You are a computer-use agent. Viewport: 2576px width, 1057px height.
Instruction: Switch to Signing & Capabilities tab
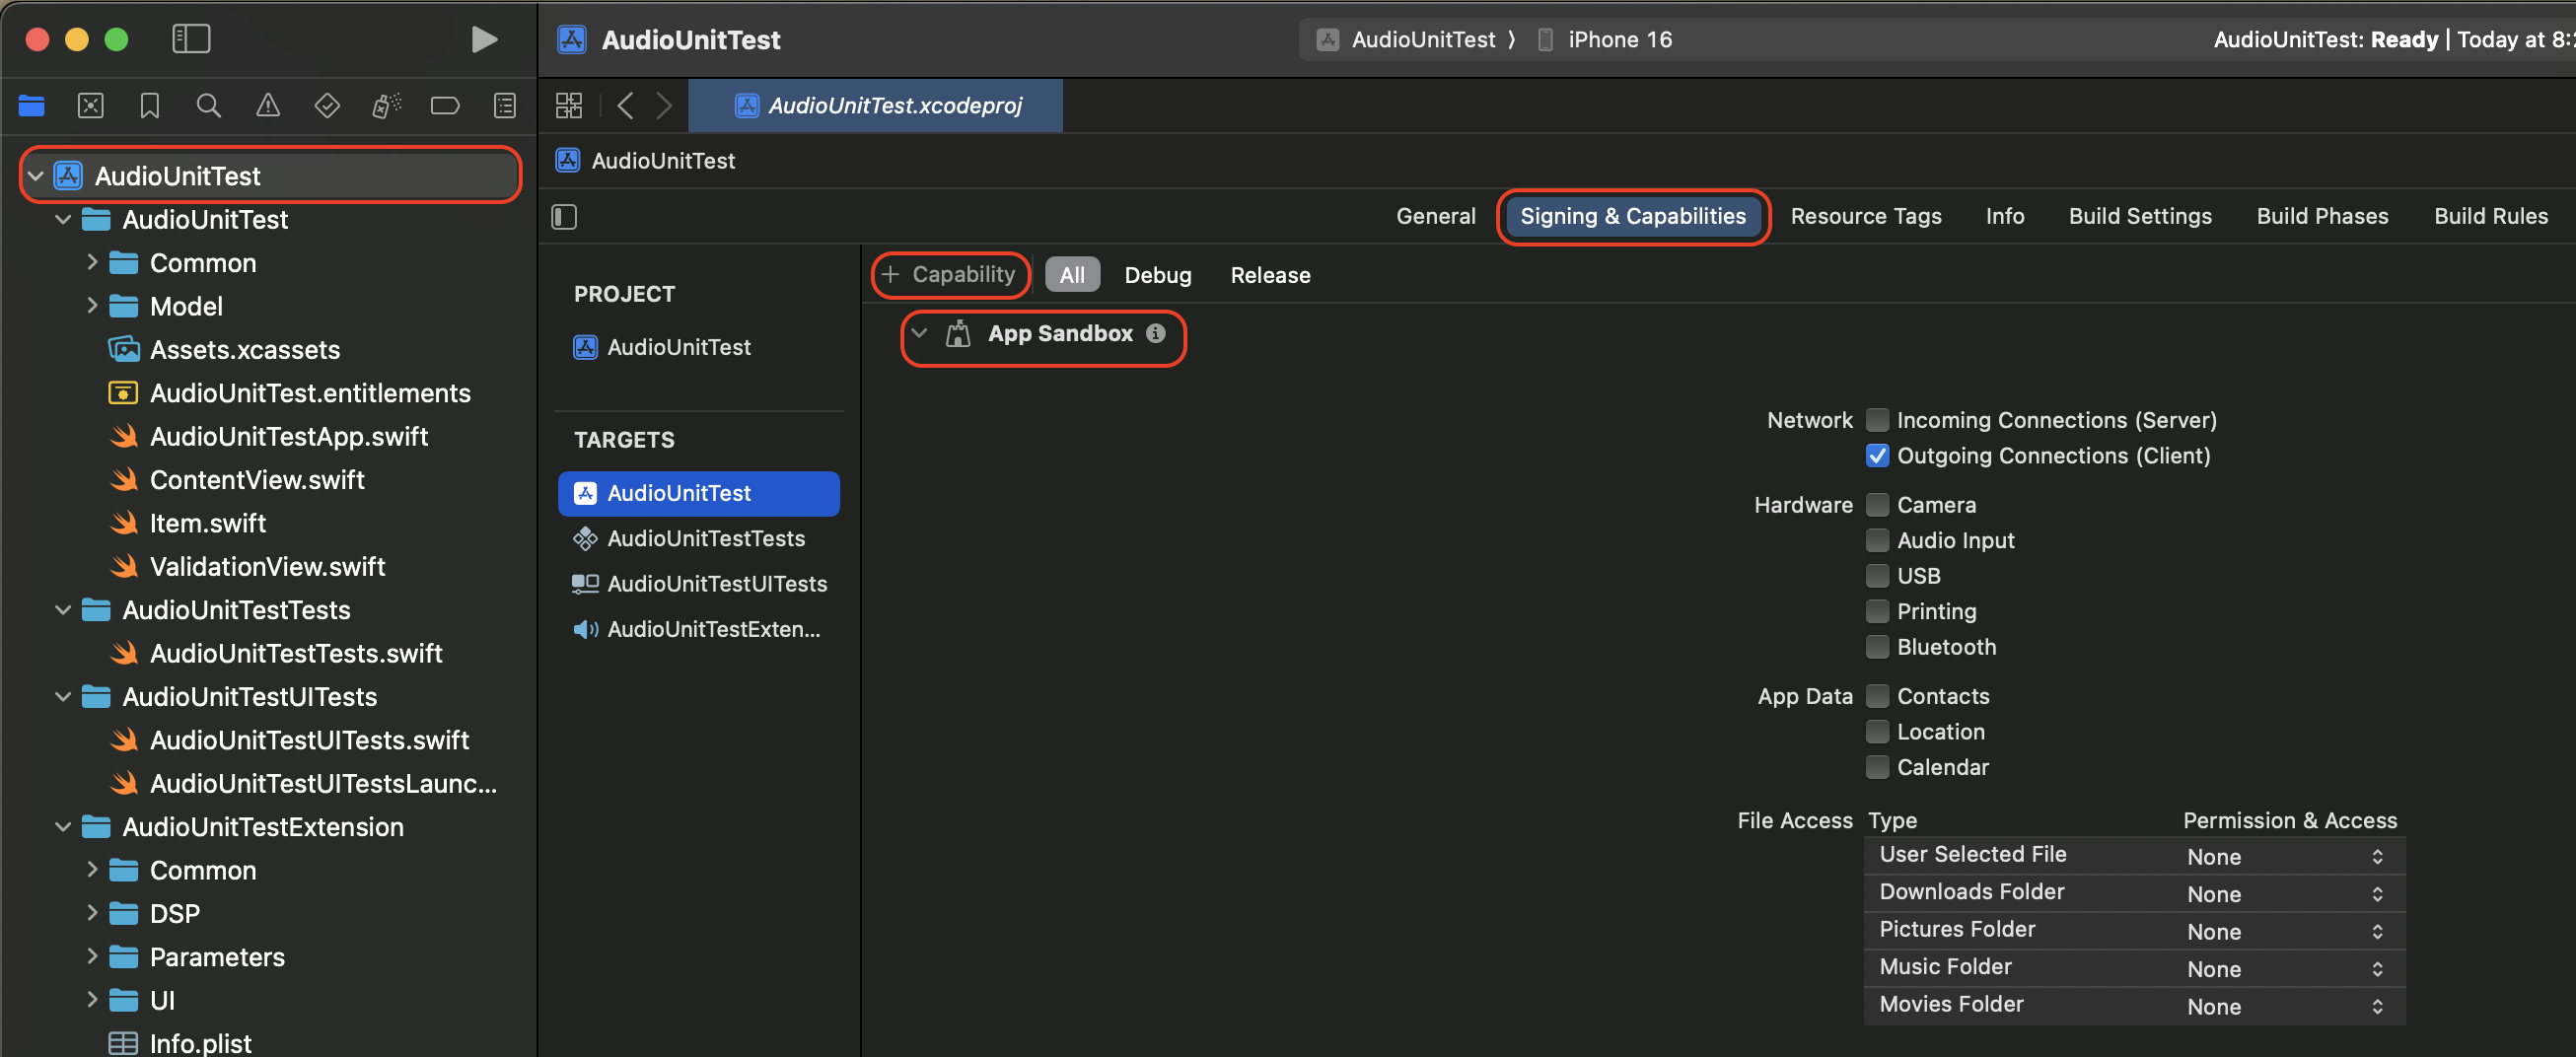tap(1633, 216)
